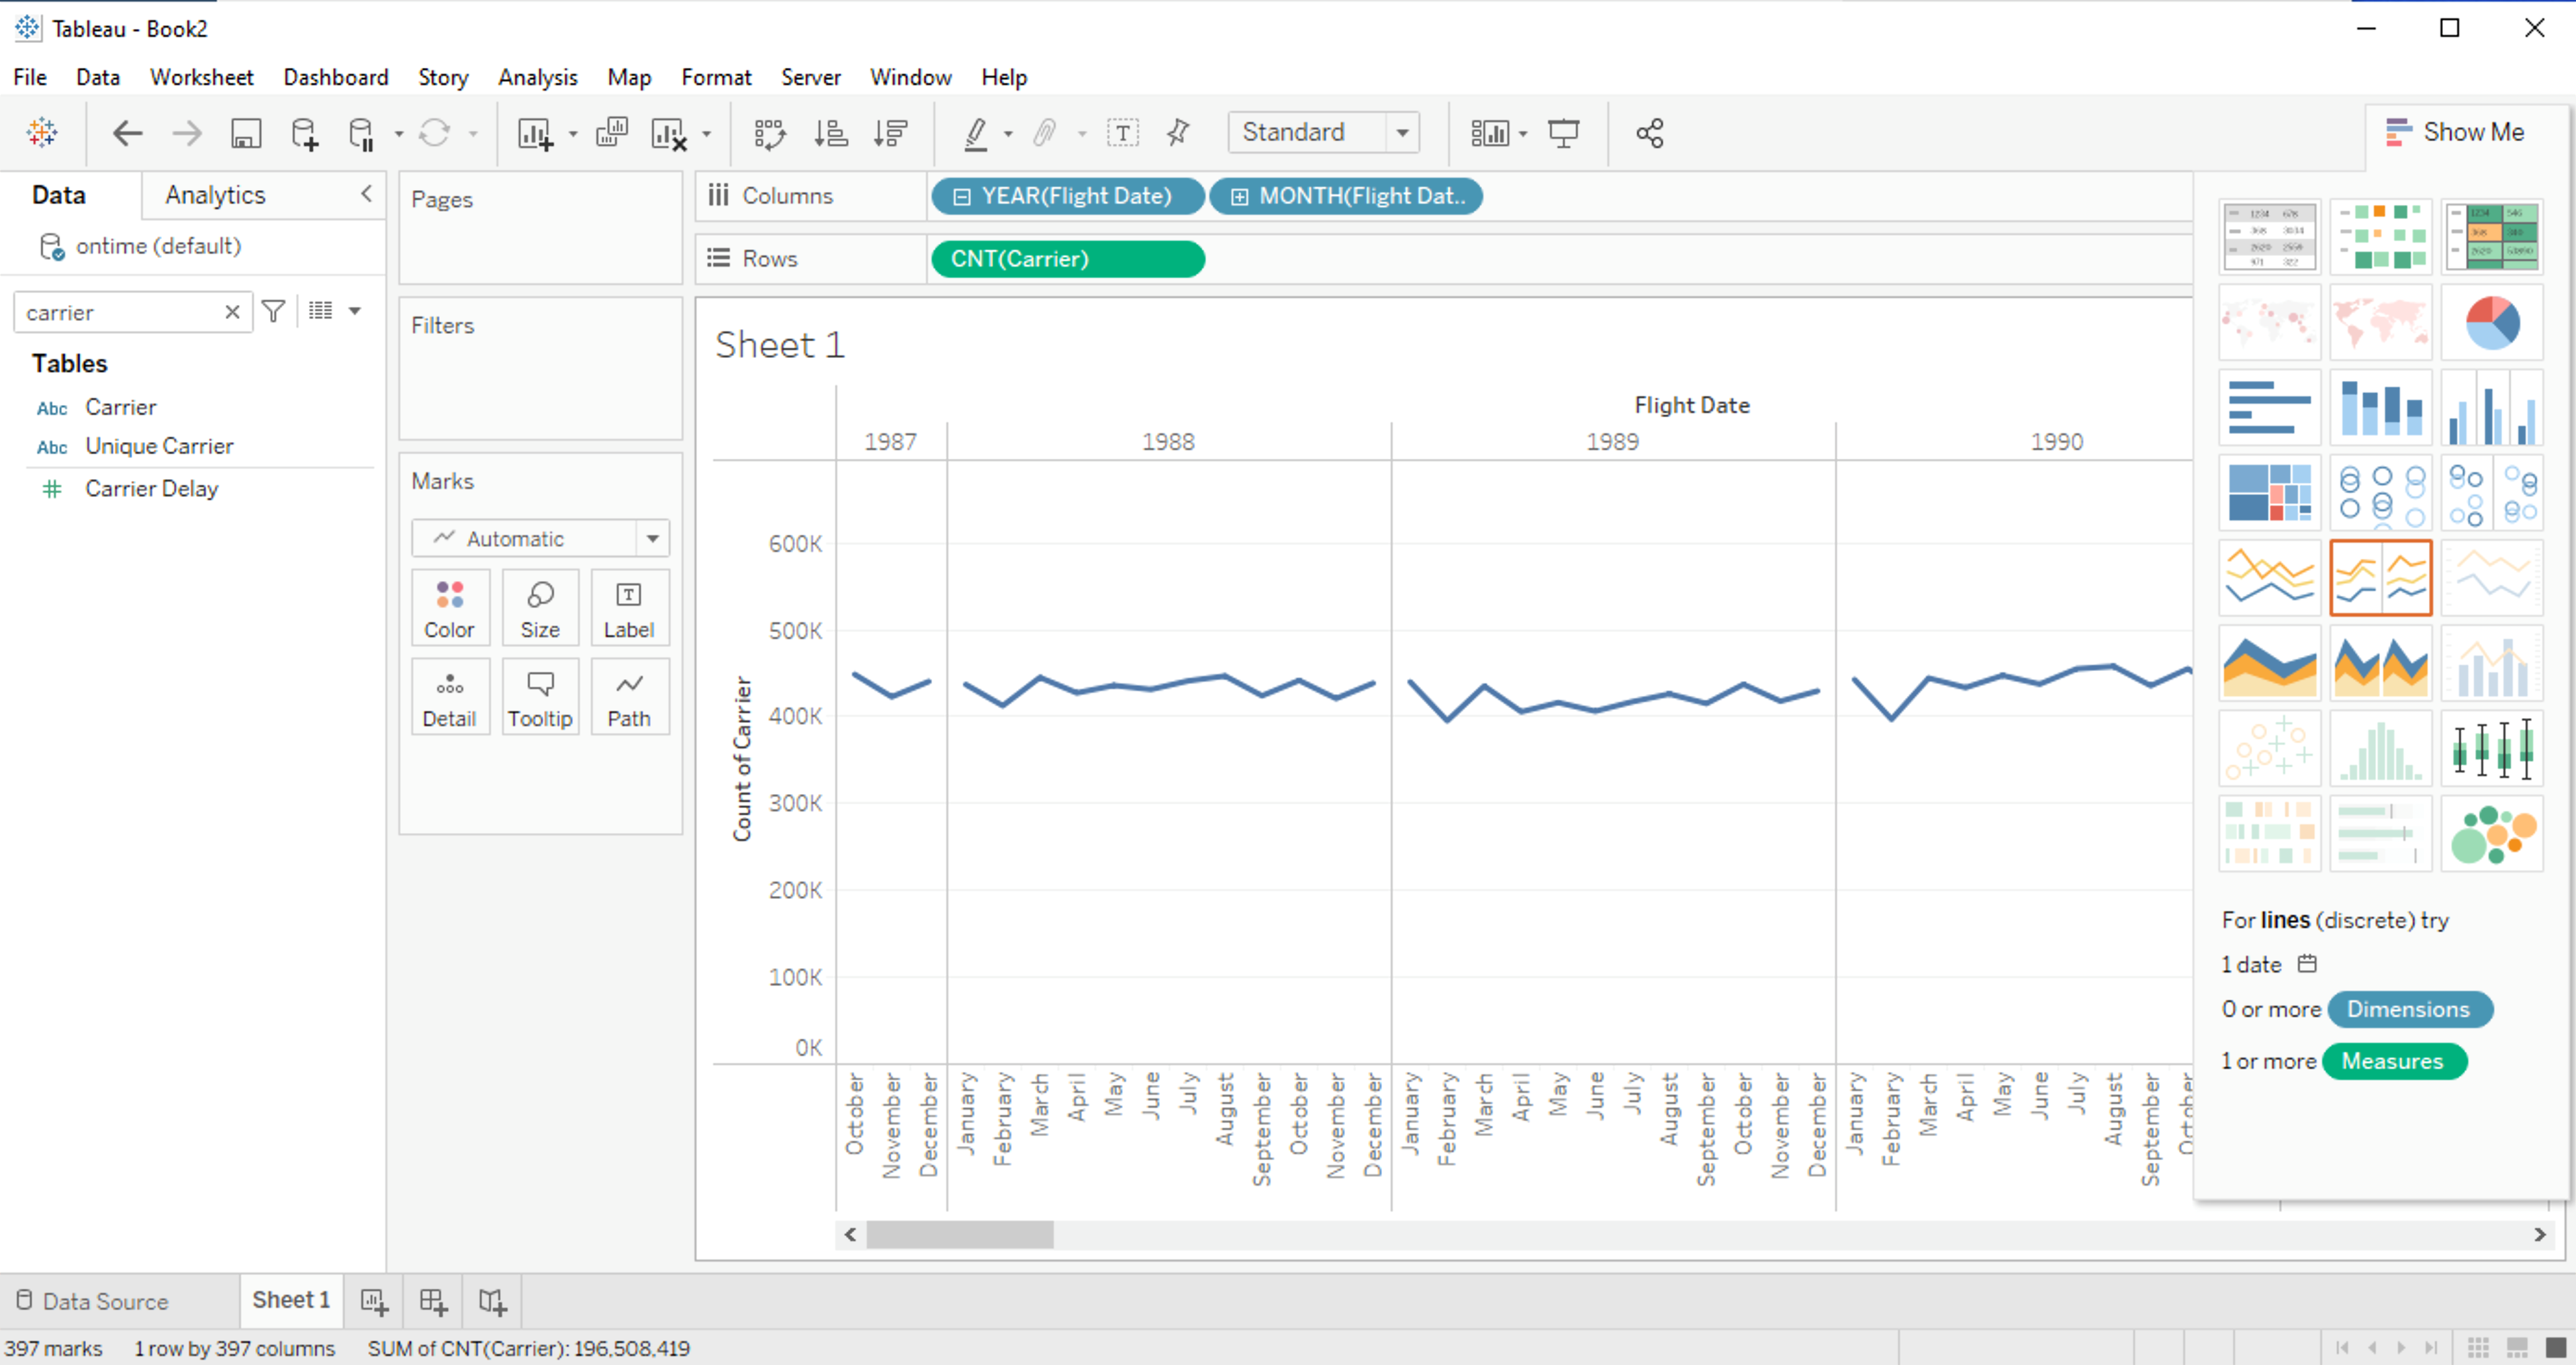Screen dimensions: 2576x1365
Task: Click the Swap Rows and Columns icon
Action: pyautogui.click(x=770, y=133)
